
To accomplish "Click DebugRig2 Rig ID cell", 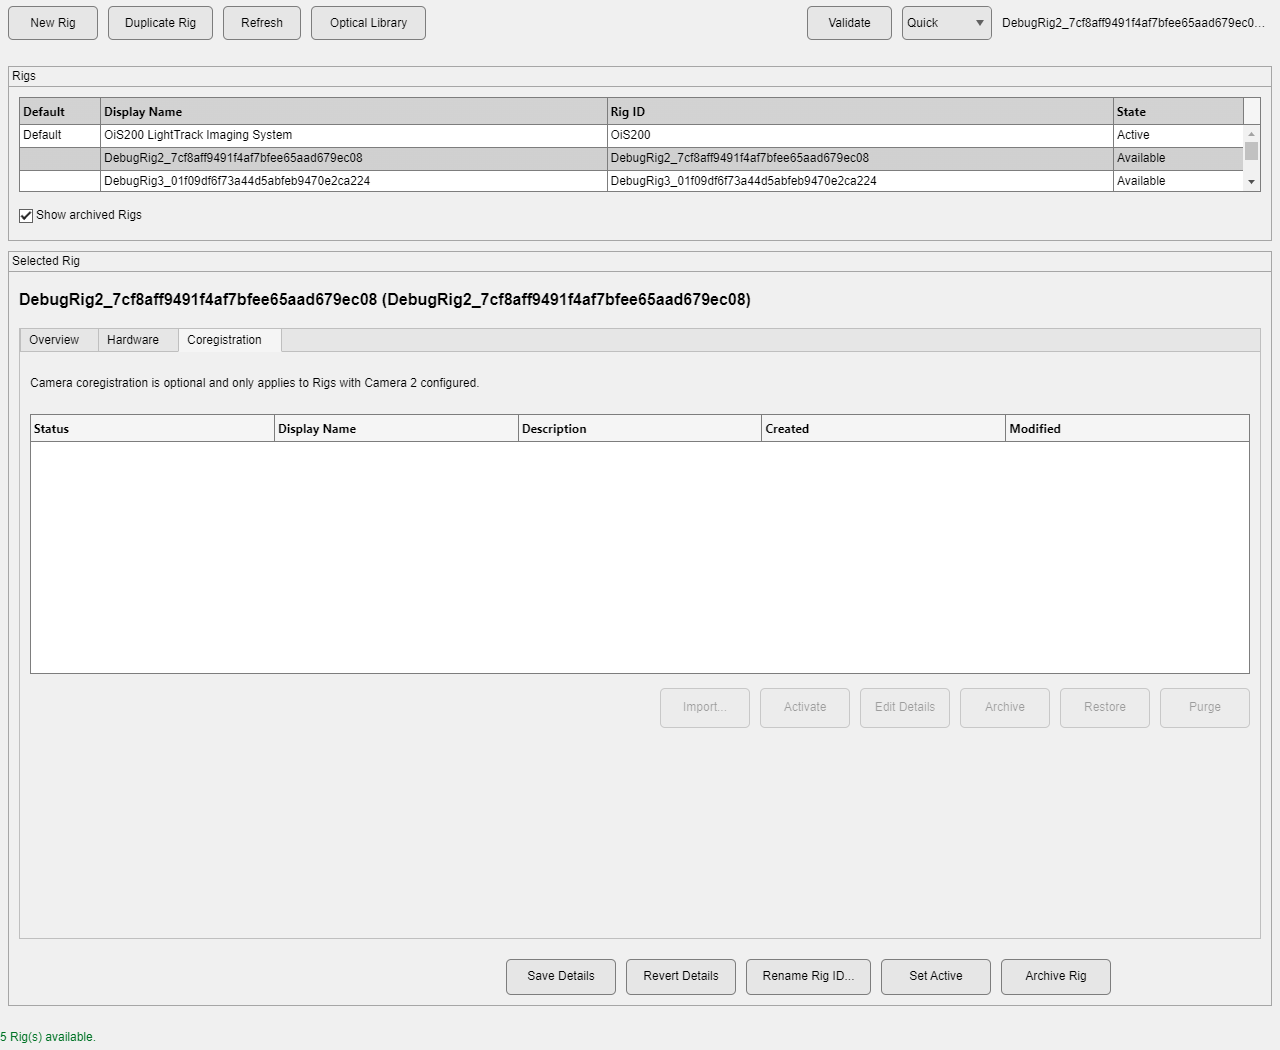I will [x=860, y=158].
